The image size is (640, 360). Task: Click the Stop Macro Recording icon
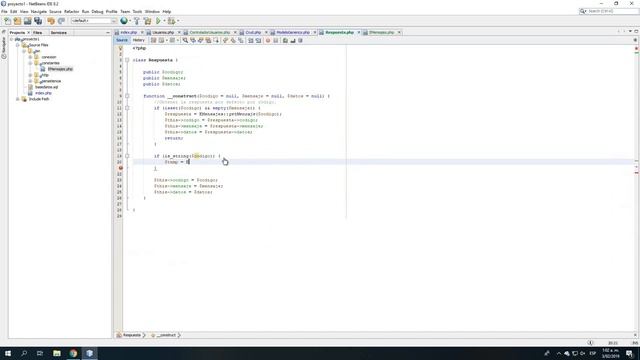click(276, 40)
